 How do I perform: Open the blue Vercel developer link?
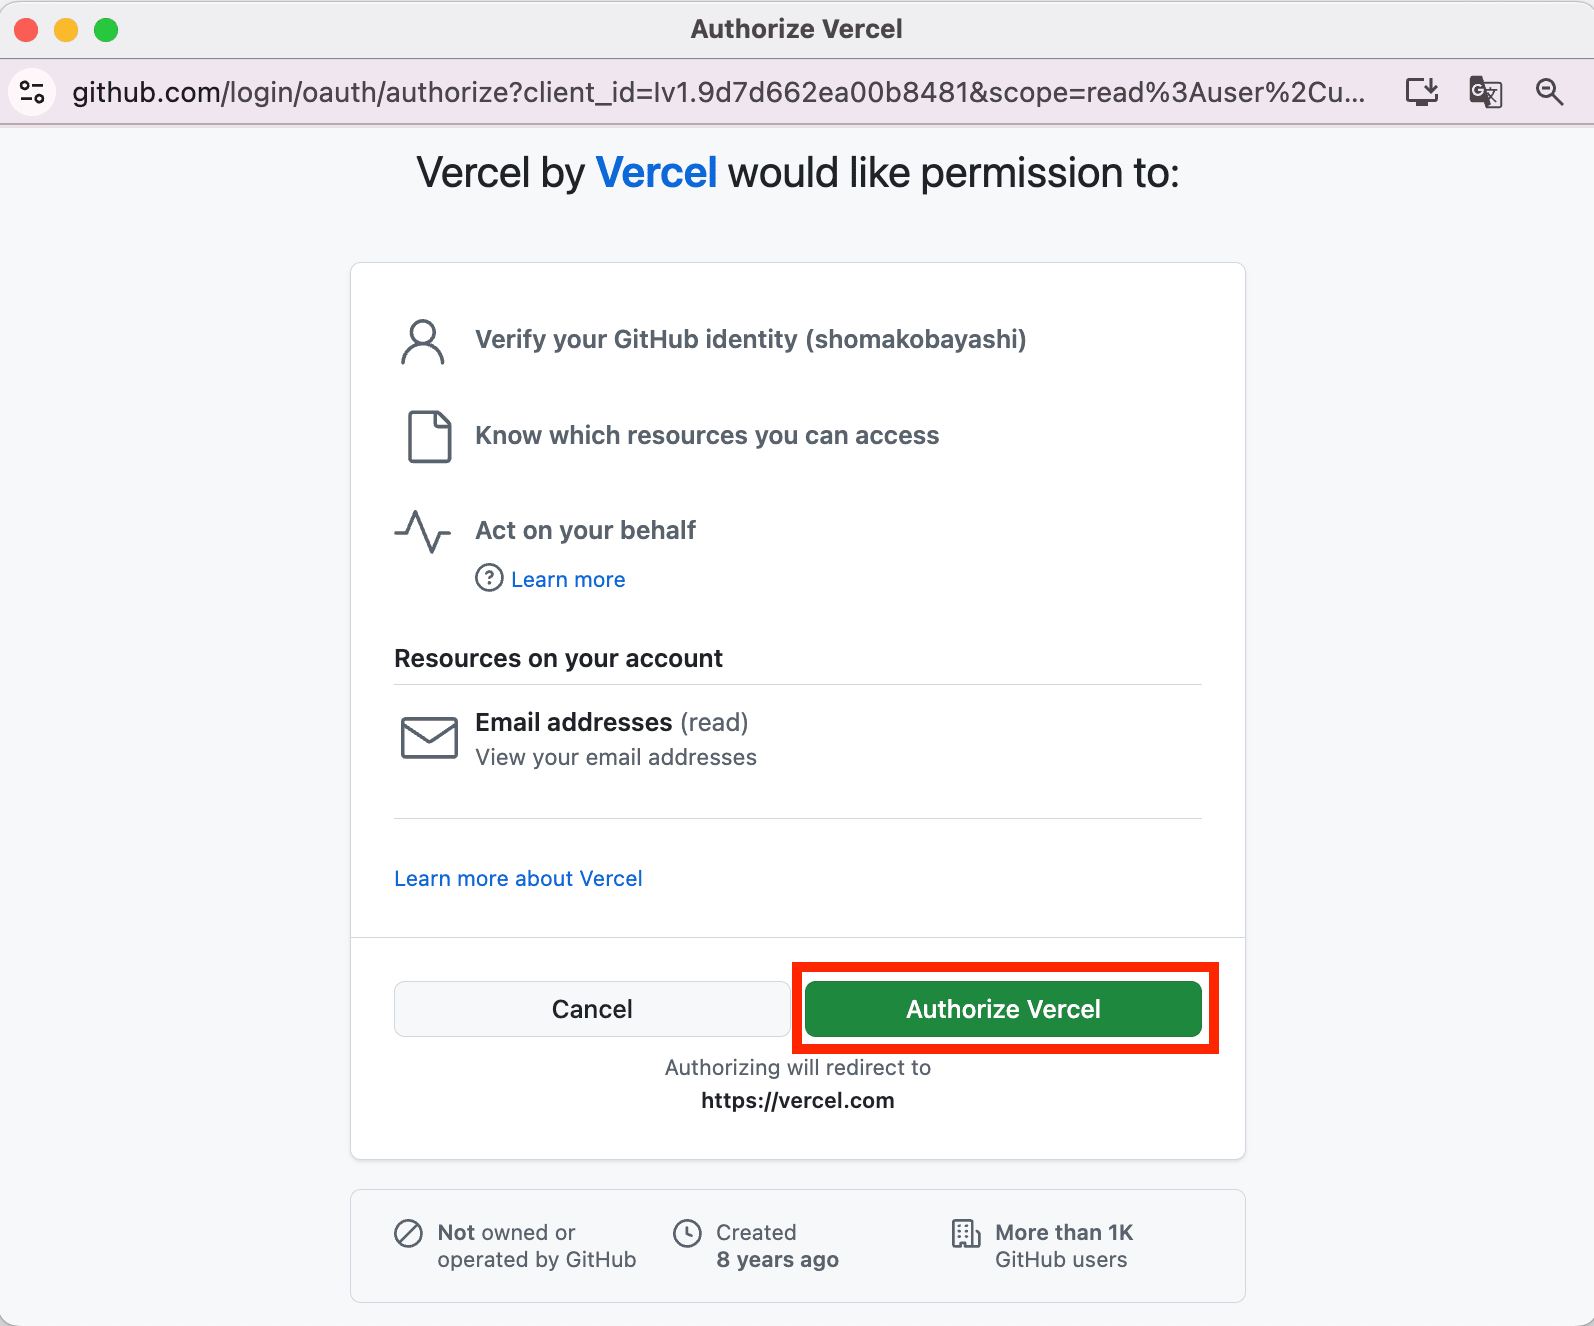(656, 173)
